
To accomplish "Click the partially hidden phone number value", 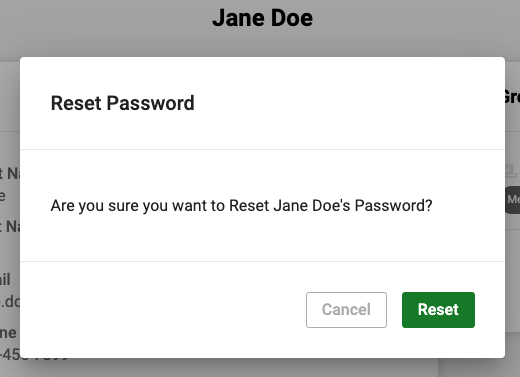I will tap(33, 354).
